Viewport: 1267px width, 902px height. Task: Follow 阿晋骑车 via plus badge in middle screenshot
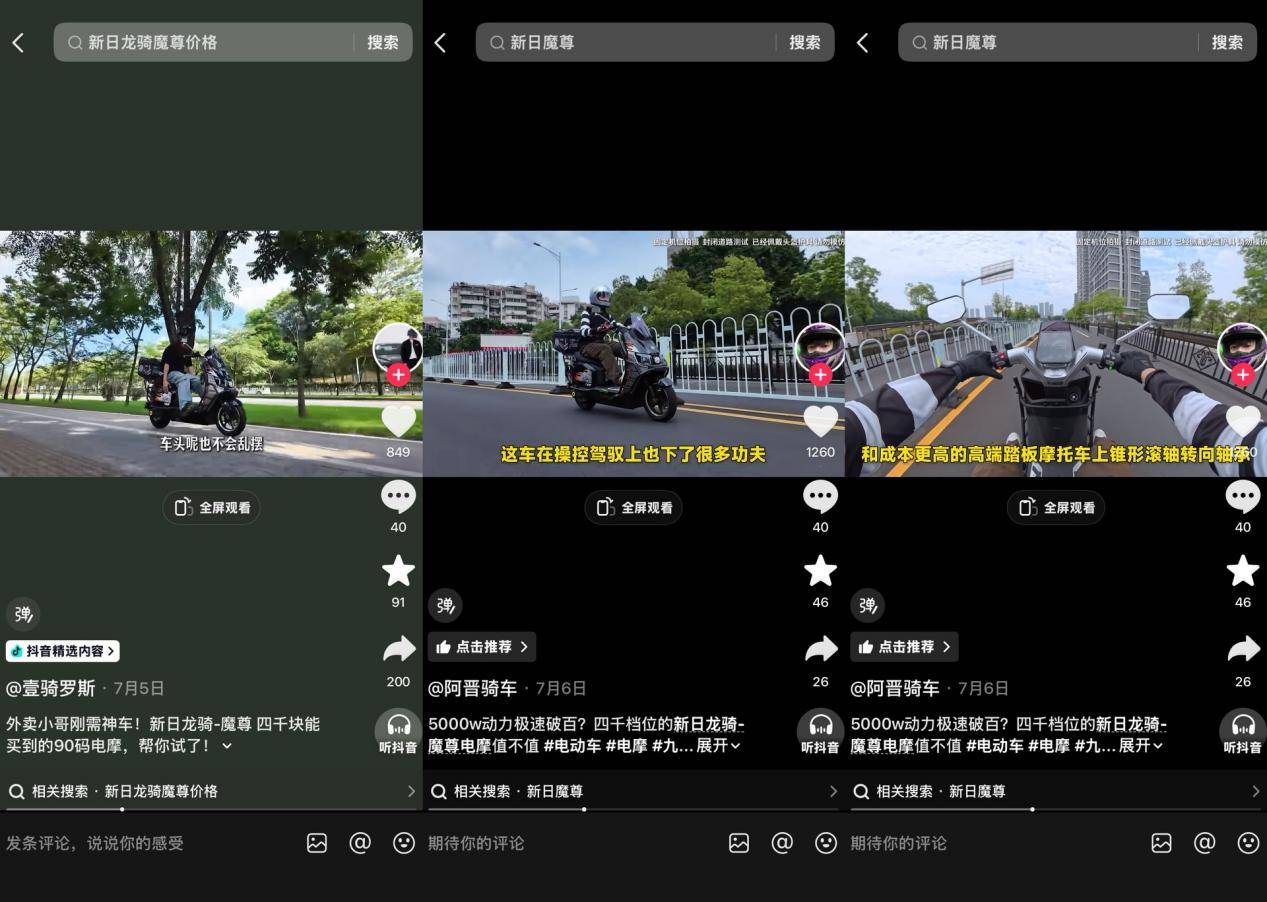point(820,374)
